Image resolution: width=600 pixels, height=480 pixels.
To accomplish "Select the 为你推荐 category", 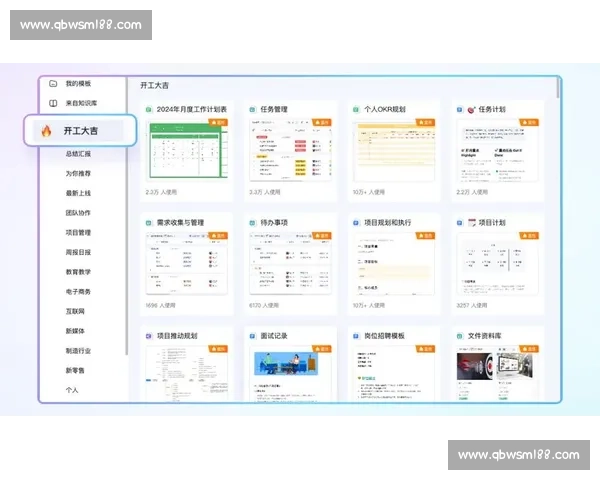I will pos(78,173).
